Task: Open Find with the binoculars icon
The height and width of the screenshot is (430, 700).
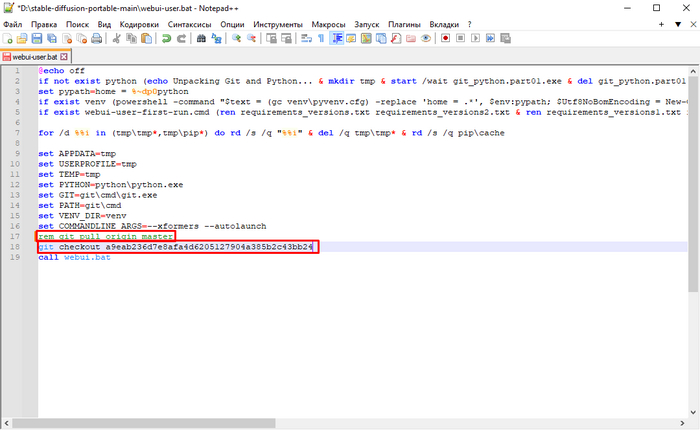Action: [201, 38]
